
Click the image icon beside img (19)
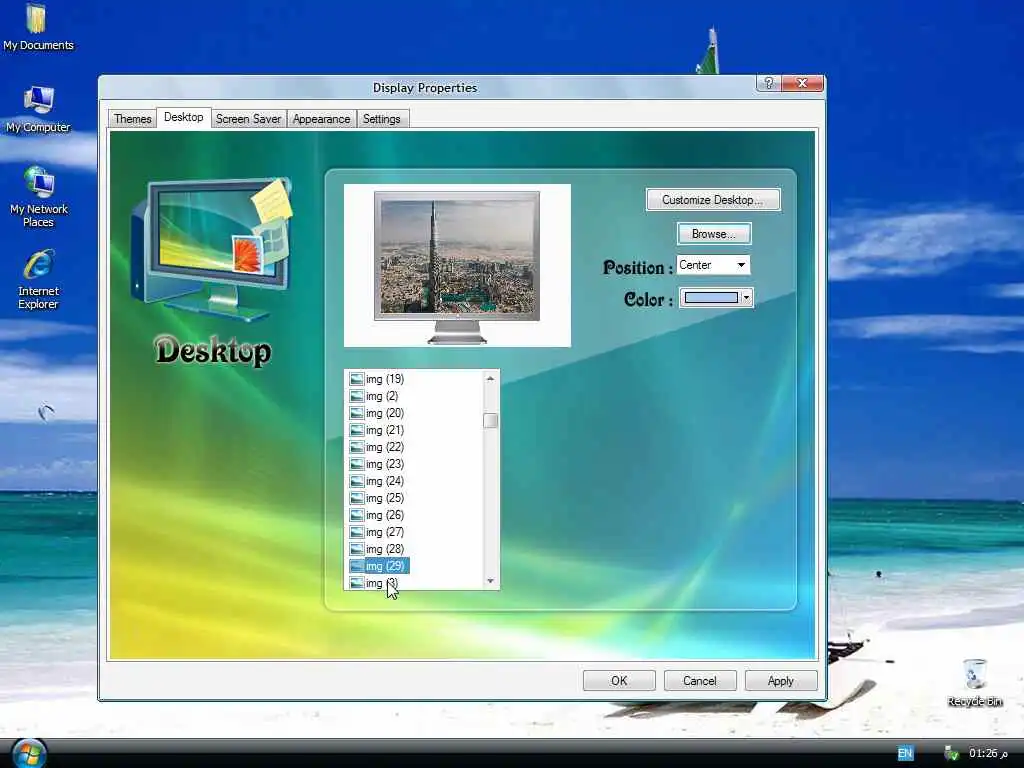357,379
